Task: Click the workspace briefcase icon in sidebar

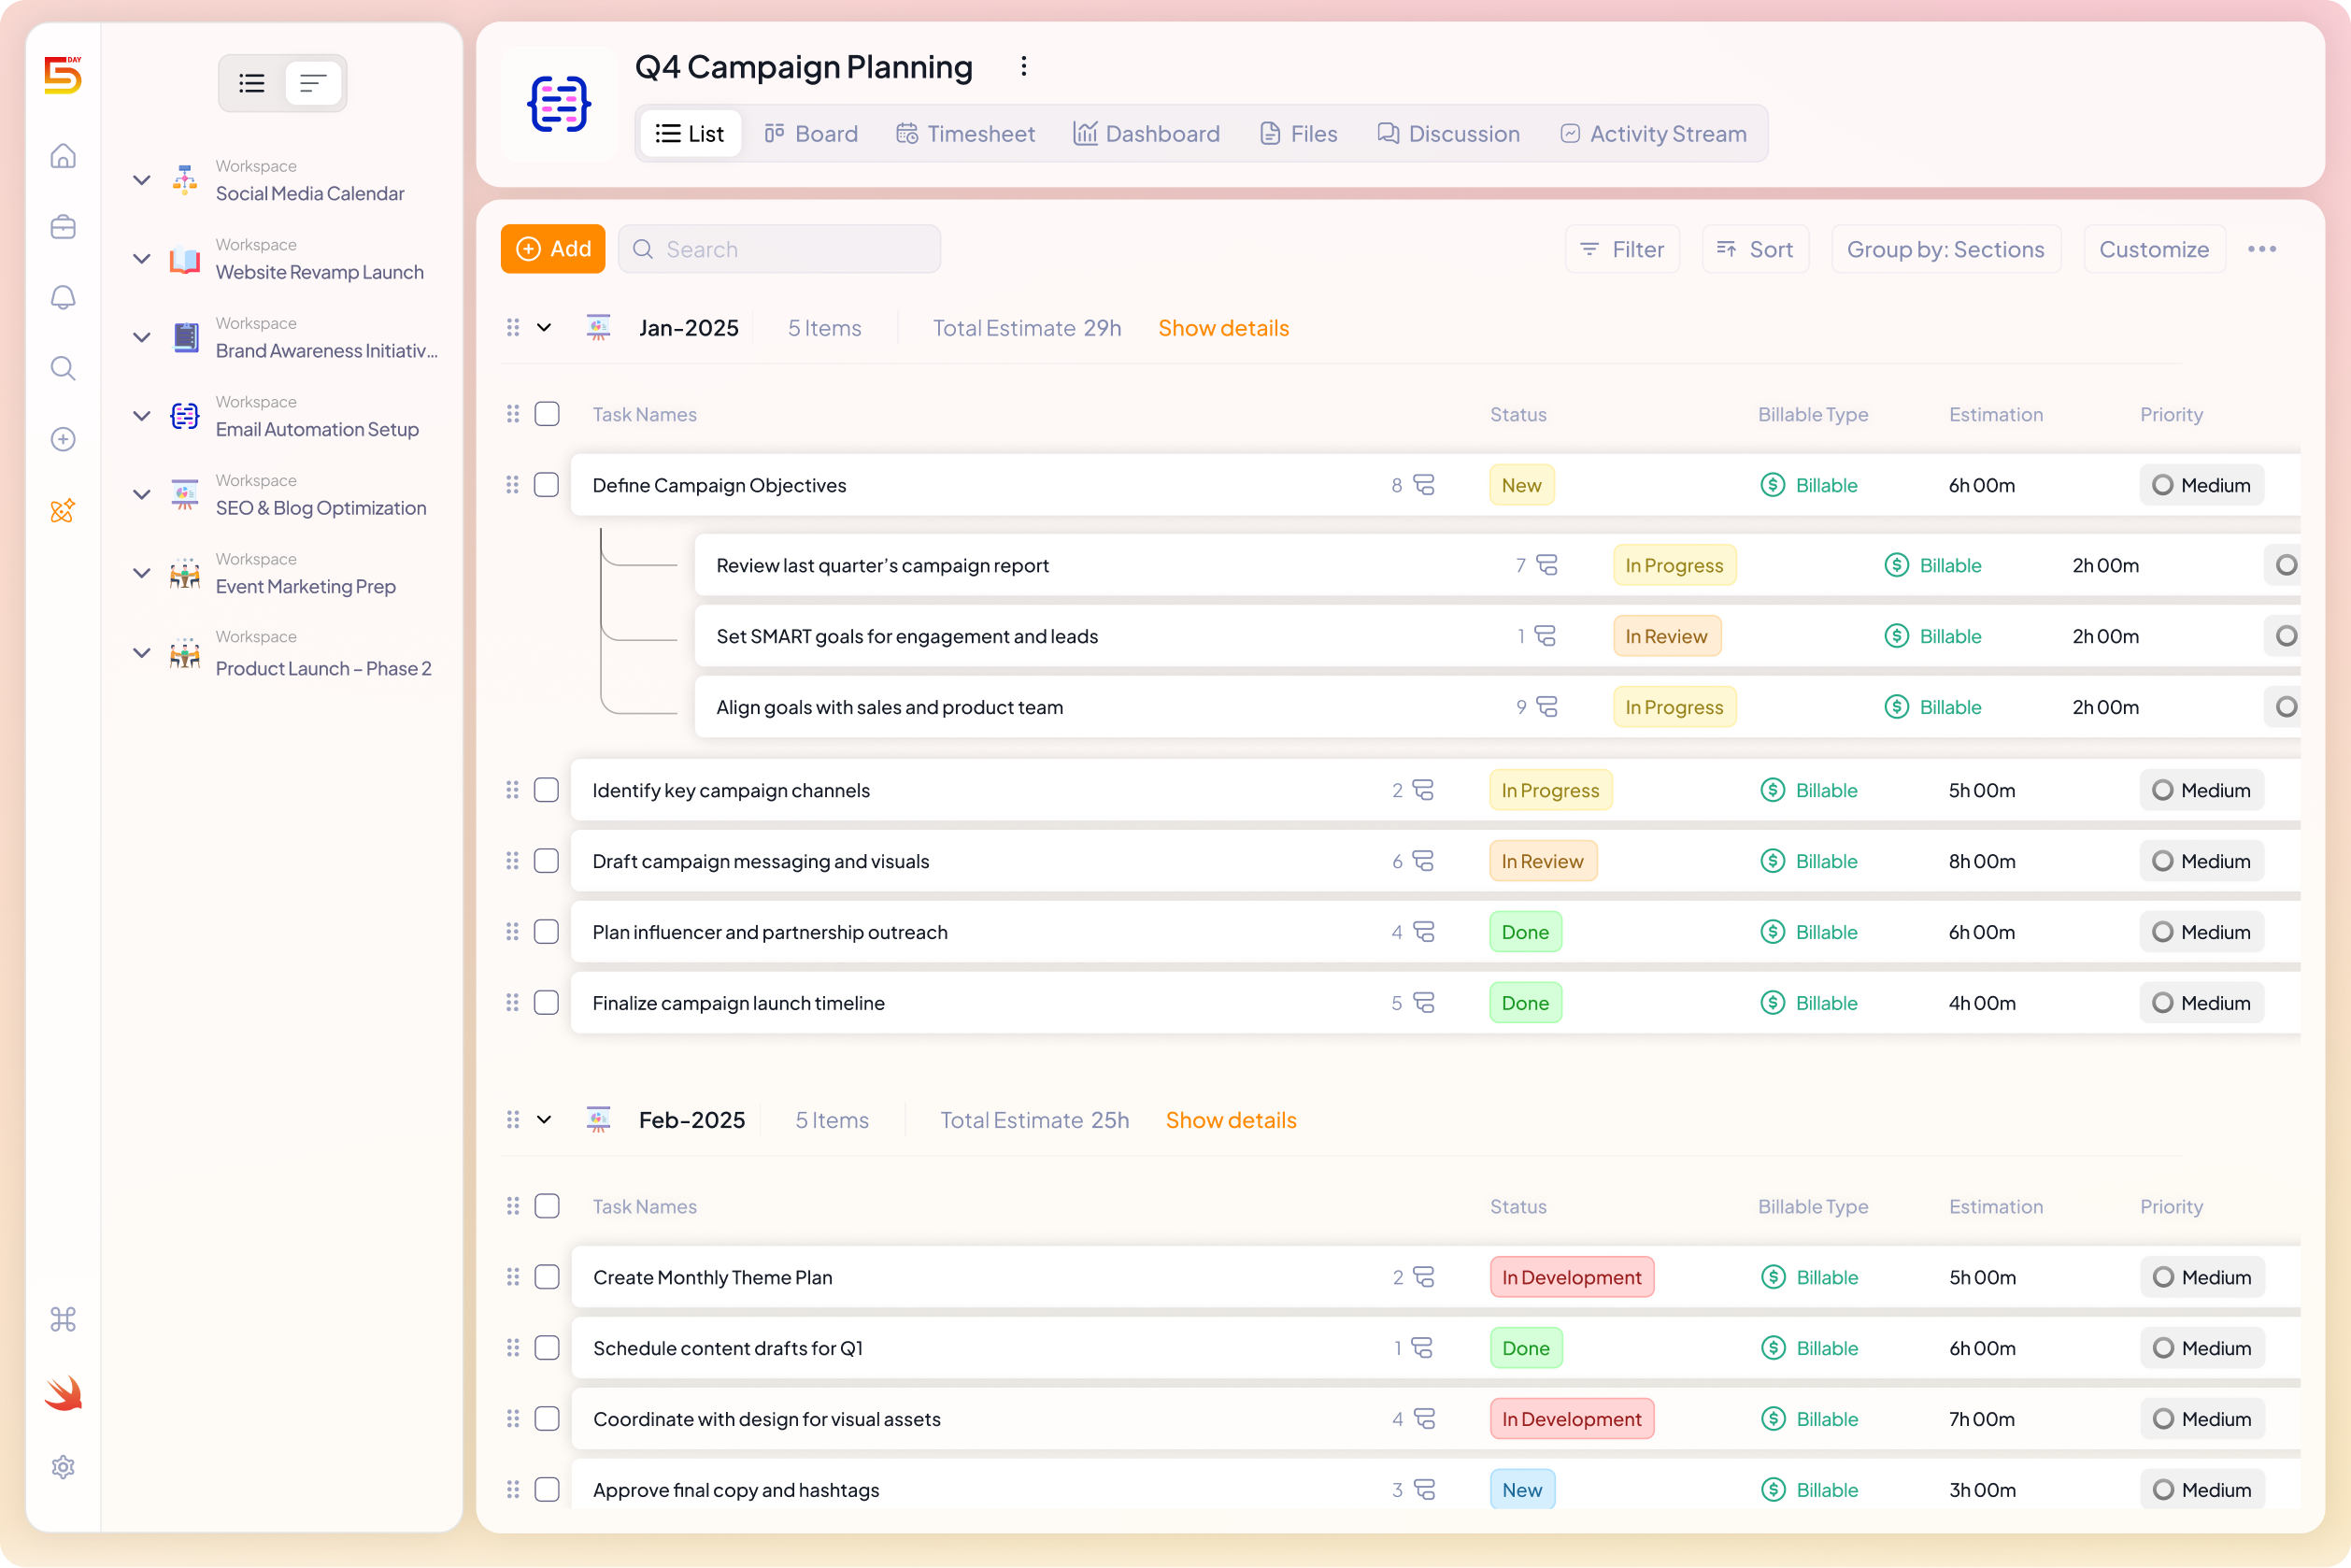Action: point(63,226)
